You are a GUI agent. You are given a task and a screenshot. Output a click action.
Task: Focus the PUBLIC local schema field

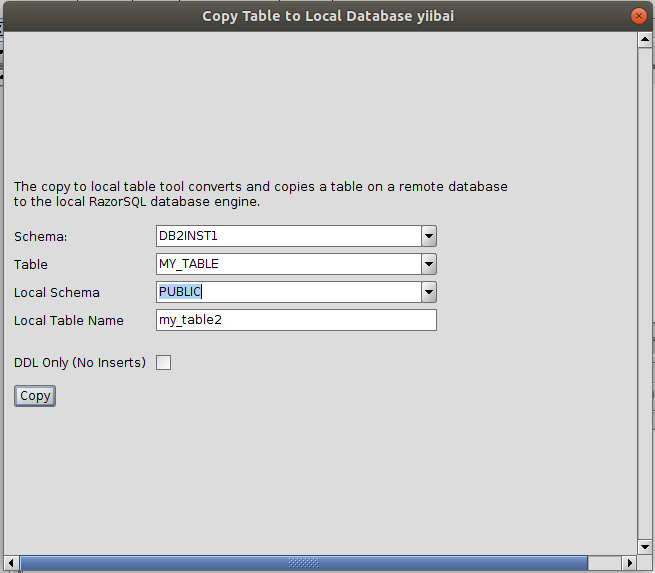pyautogui.click(x=288, y=292)
